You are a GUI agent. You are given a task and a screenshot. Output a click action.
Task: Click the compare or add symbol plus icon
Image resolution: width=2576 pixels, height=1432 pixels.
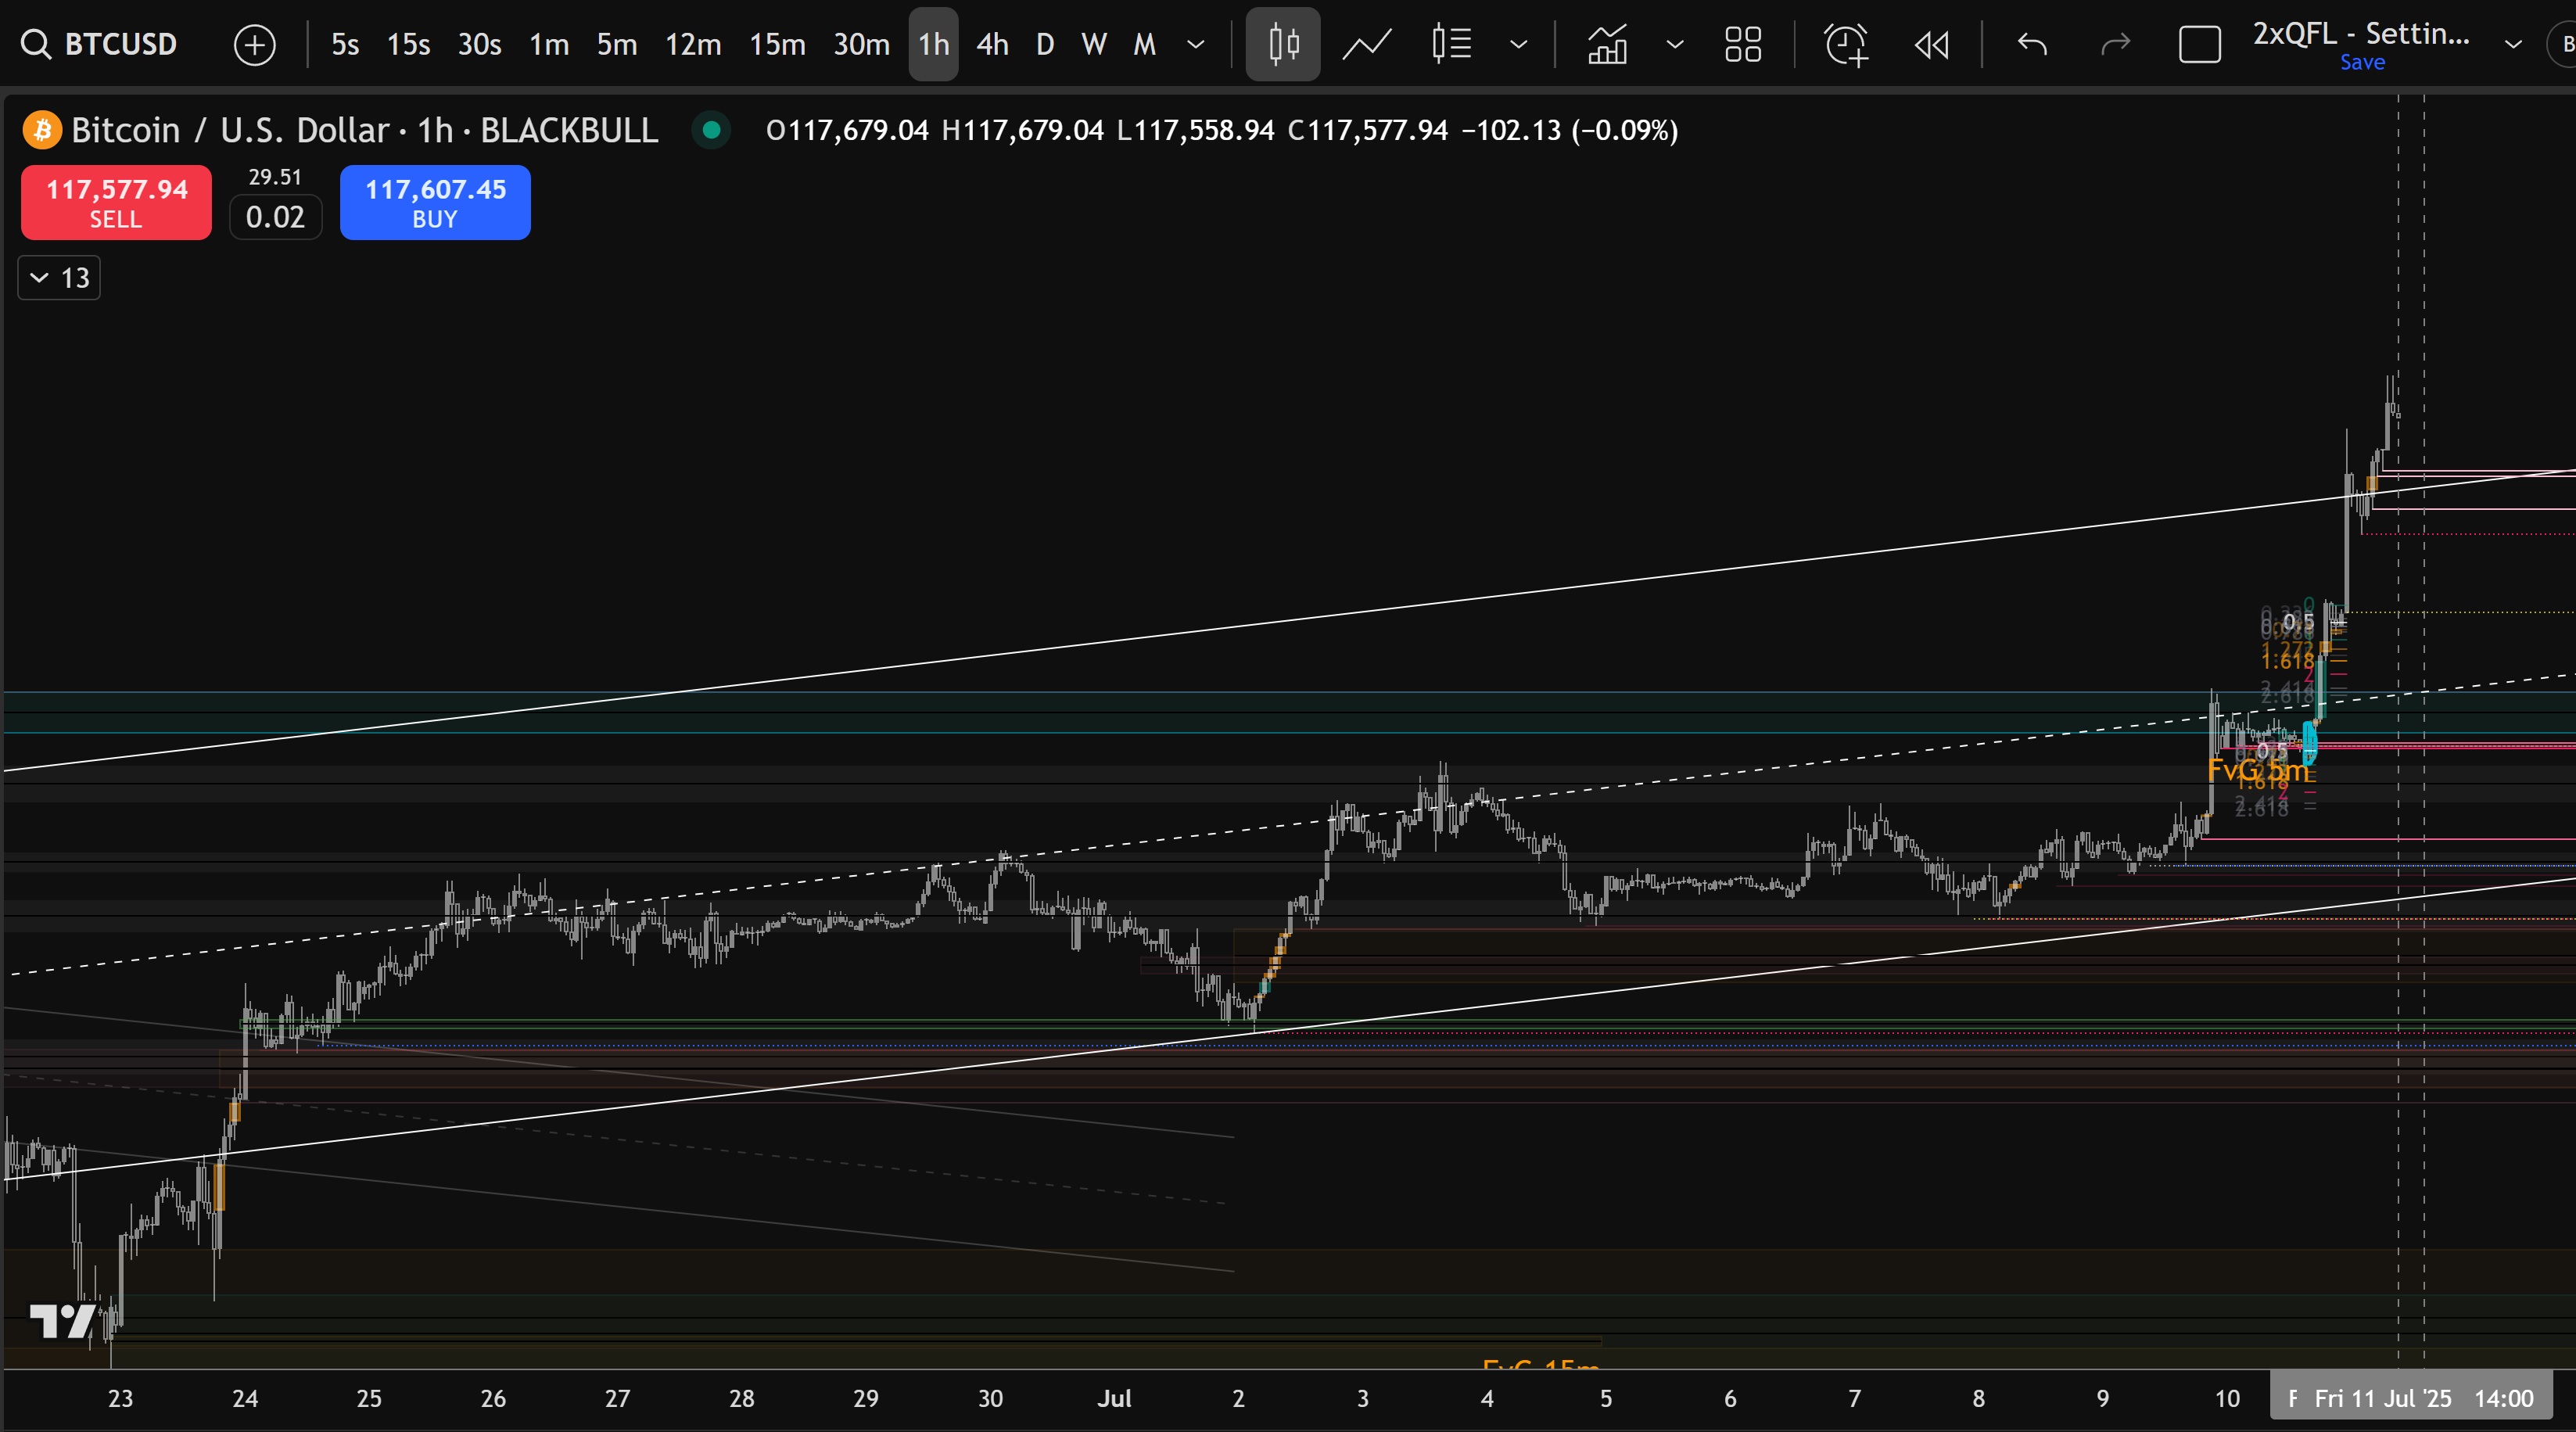(x=254, y=45)
